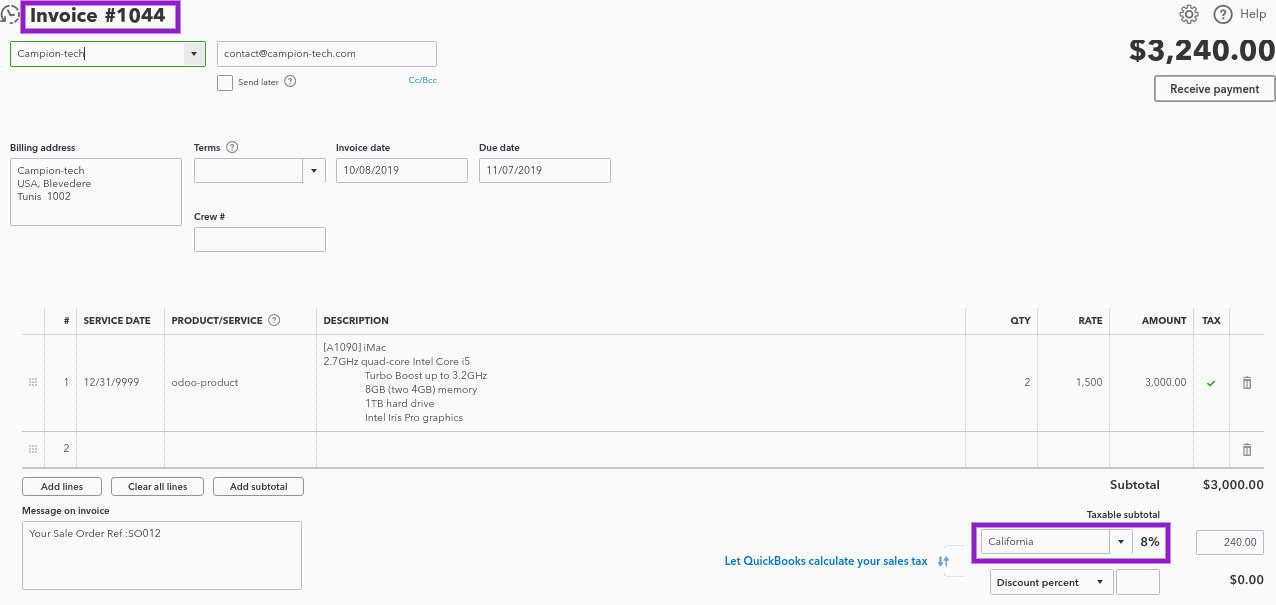Viewport: 1276px width, 605px height.
Task: Click the Send later help icon
Action: 290,82
